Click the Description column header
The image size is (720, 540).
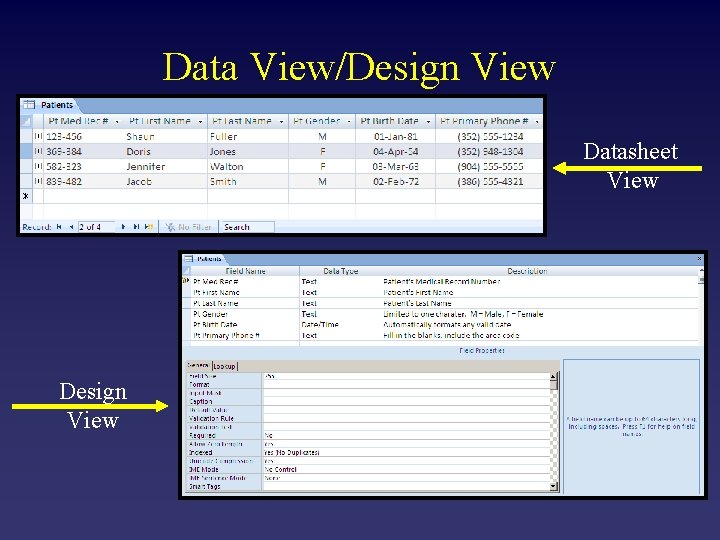point(527,271)
